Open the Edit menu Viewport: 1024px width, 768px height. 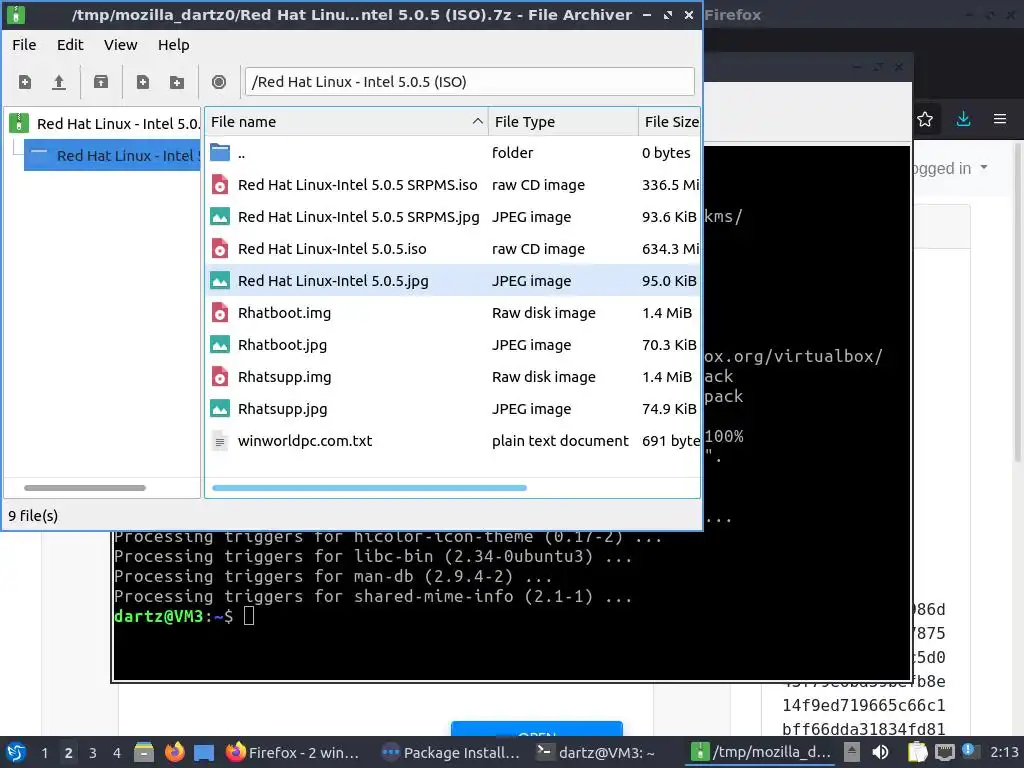pos(70,45)
